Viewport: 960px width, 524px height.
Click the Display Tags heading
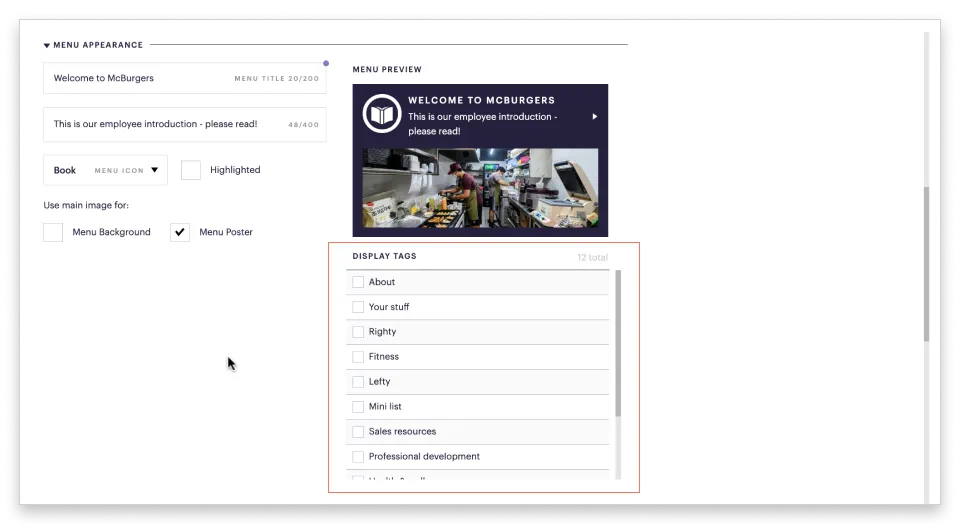coord(384,256)
